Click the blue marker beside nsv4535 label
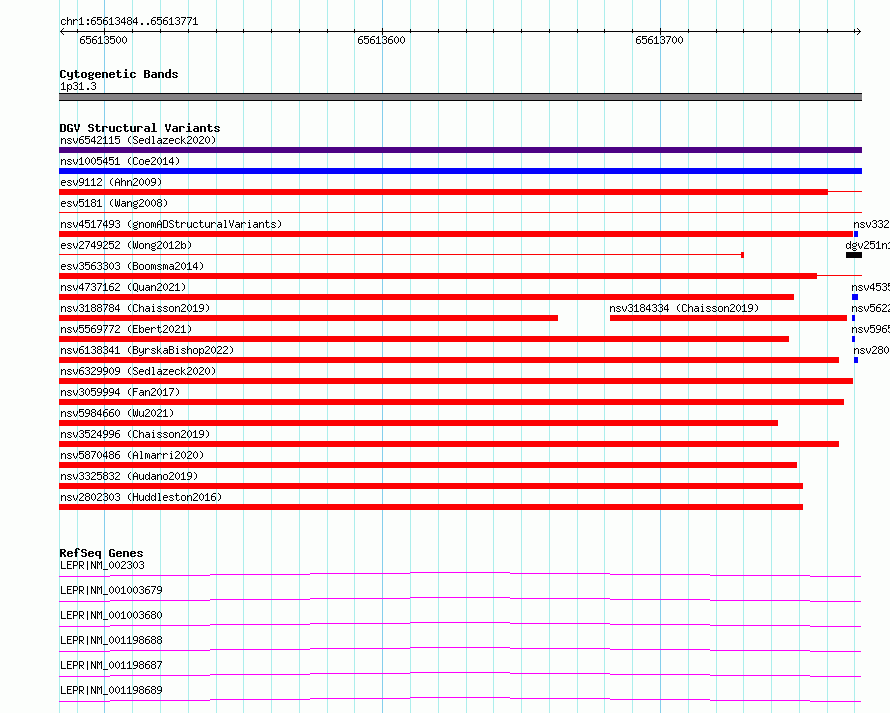Viewport: 890px width, 713px height. [x=855, y=297]
